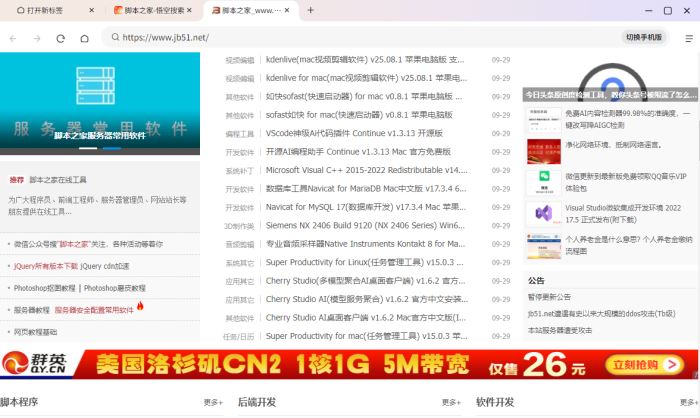Open Microsoft Visual C++ Redistributable entry
Image resolution: width=700 pixels, height=418 pixels.
367,170
